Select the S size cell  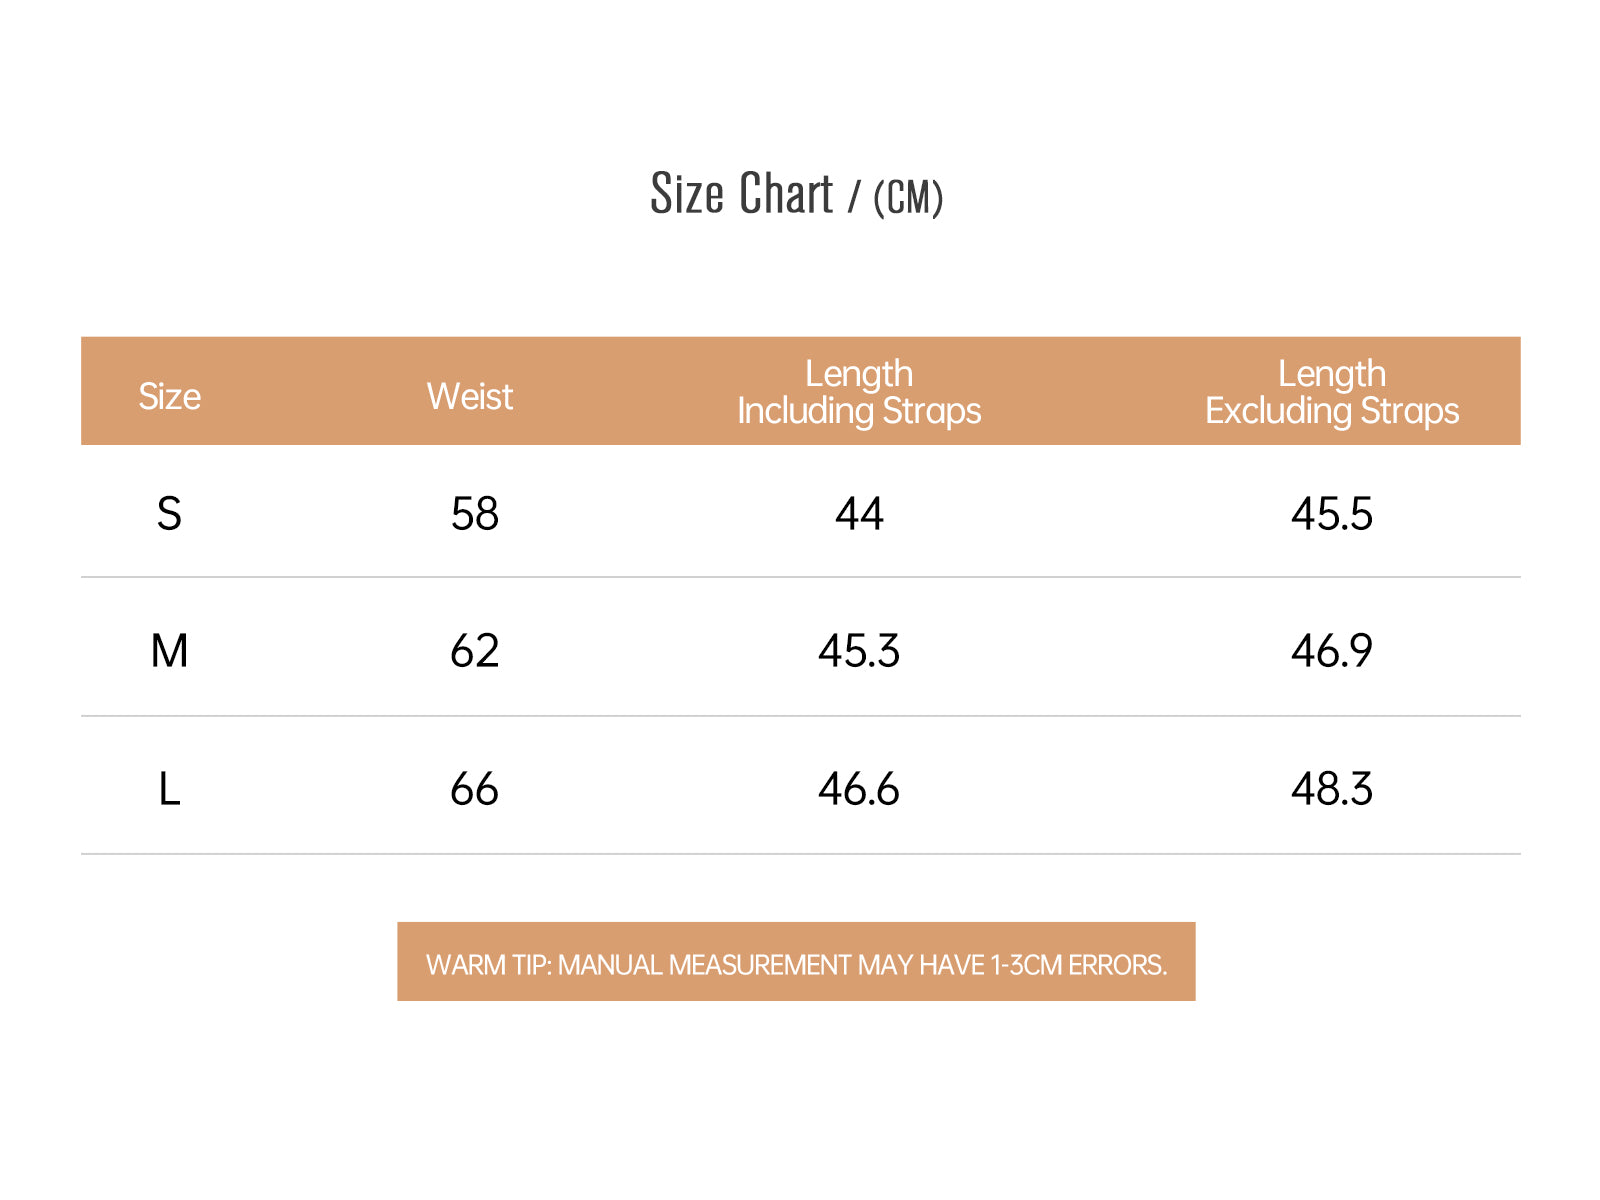click(169, 514)
